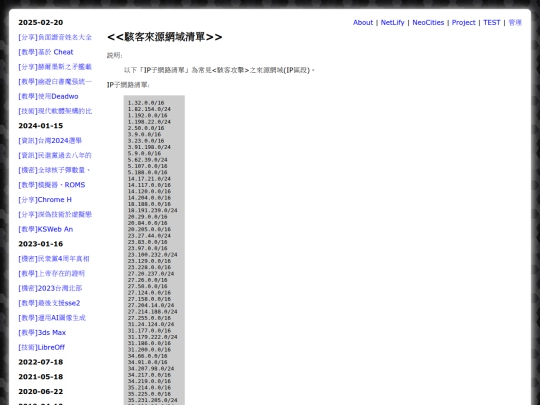This screenshot has height=405, width=540.
Task: Click the 34.91.0.0/16 list entry
Action: [147, 362]
